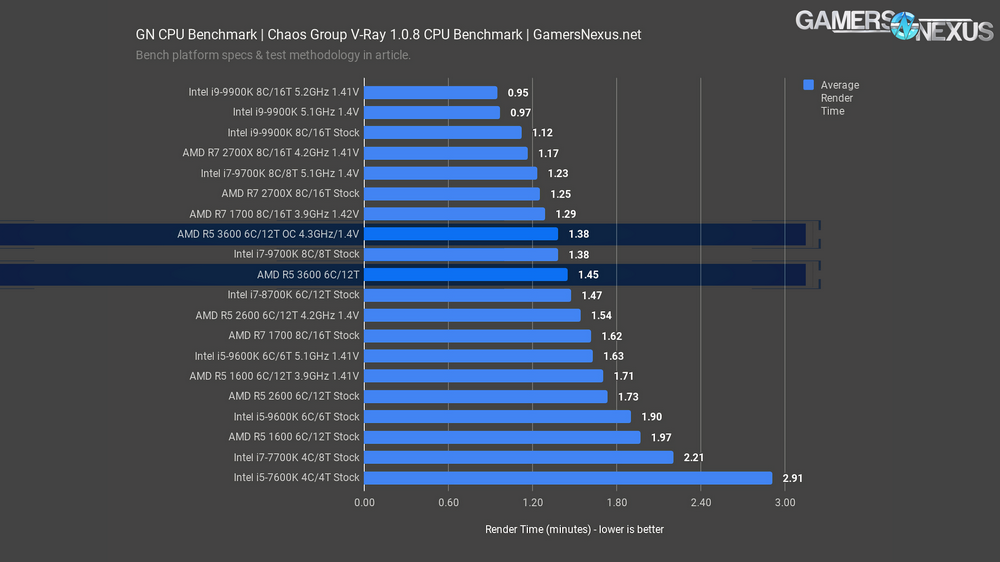Viewport: 1000px width, 562px height.
Task: Click the chart title mentioning V-Ray 1.0.8
Action: click(388, 35)
